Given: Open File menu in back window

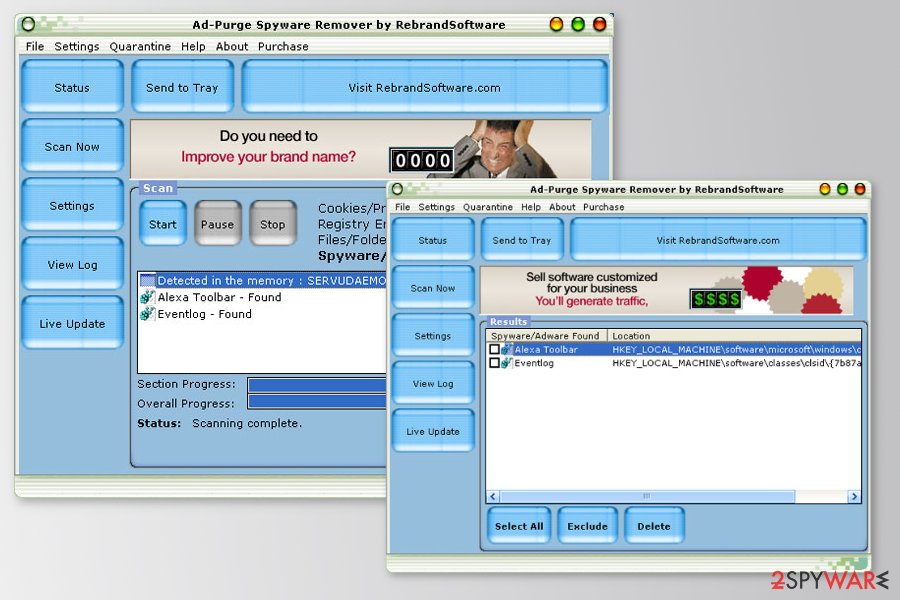Looking at the screenshot, I should pyautogui.click(x=35, y=47).
